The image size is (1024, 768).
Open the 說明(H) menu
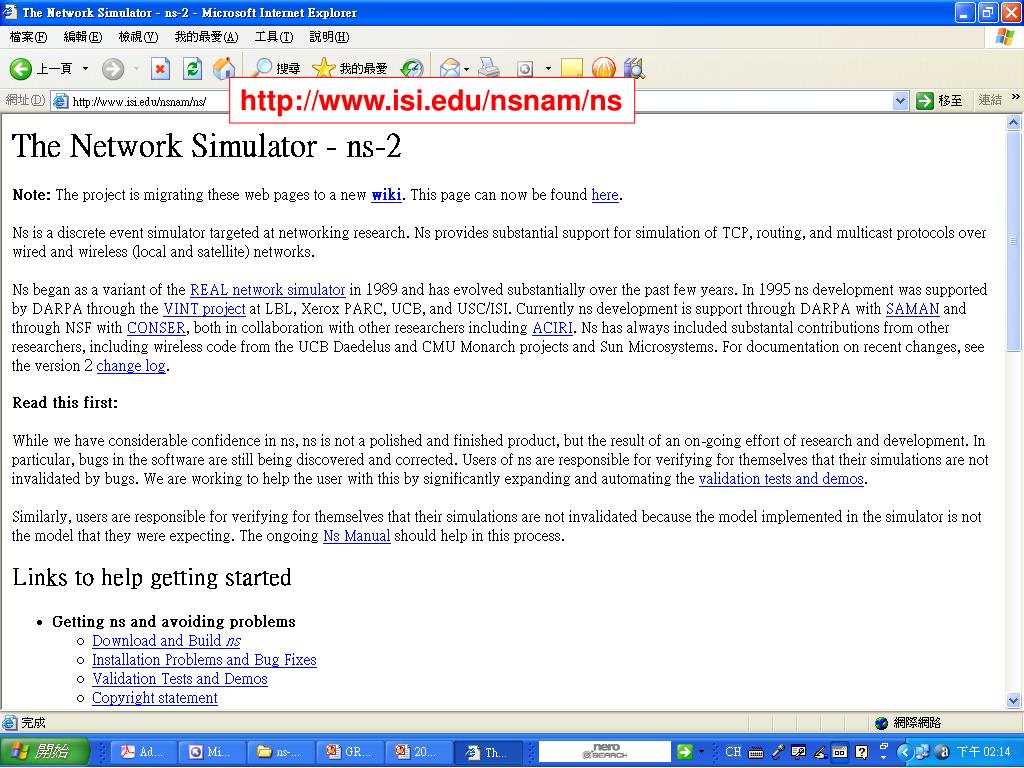point(329,37)
